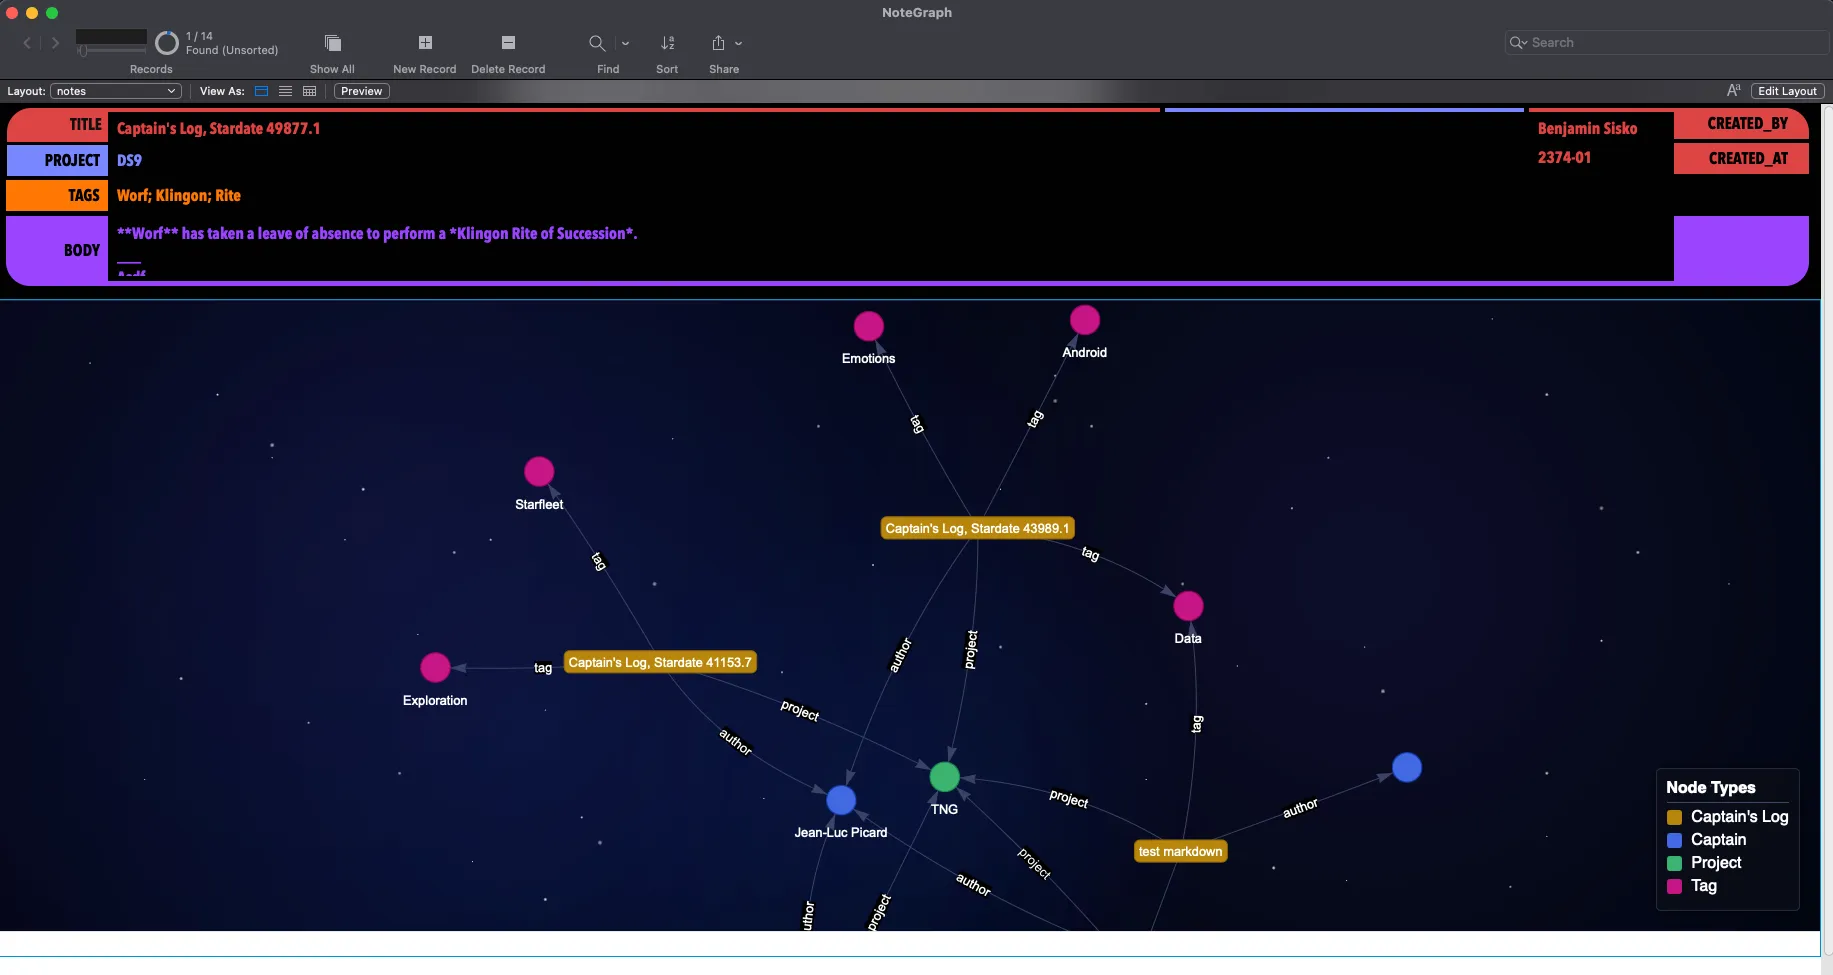Open Find mode with magnifier icon
Screen dimensions: 1833x975
point(597,43)
